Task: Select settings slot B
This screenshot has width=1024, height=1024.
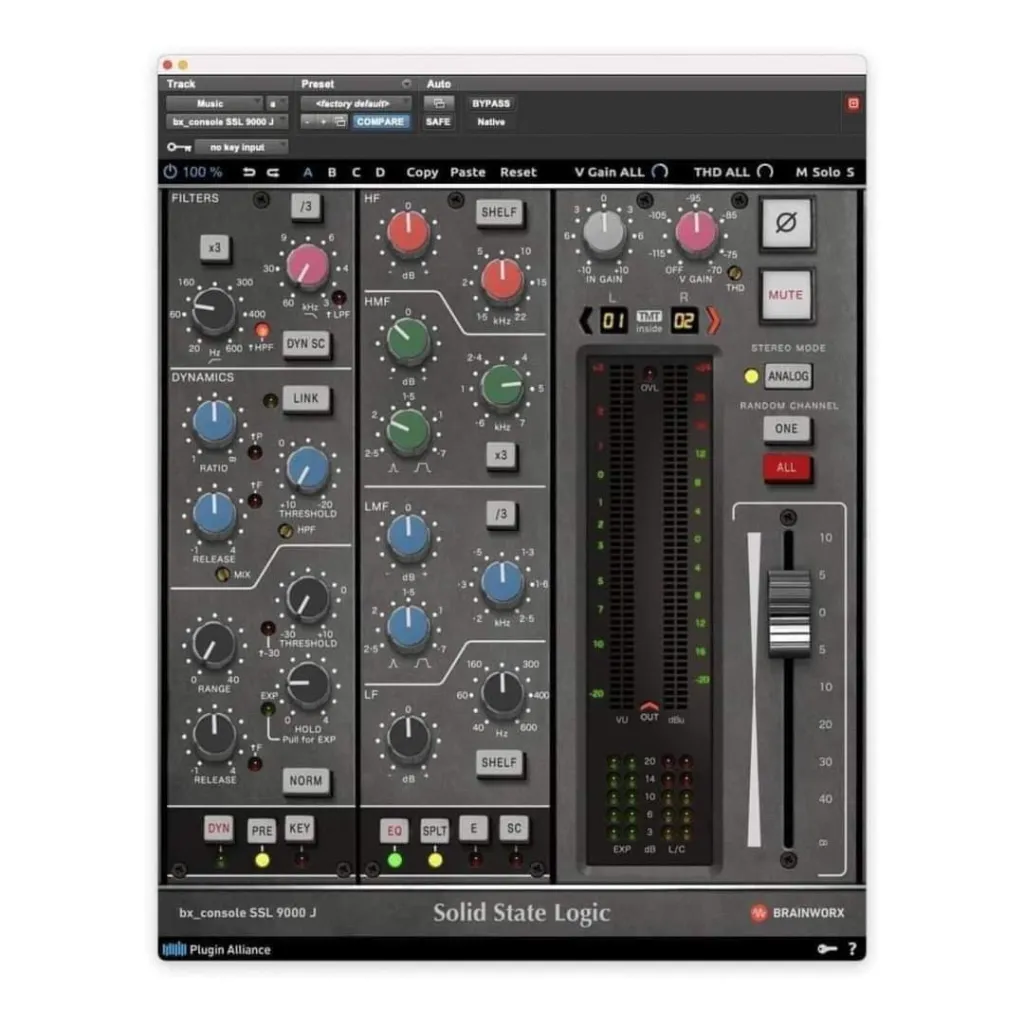Action: coord(332,172)
